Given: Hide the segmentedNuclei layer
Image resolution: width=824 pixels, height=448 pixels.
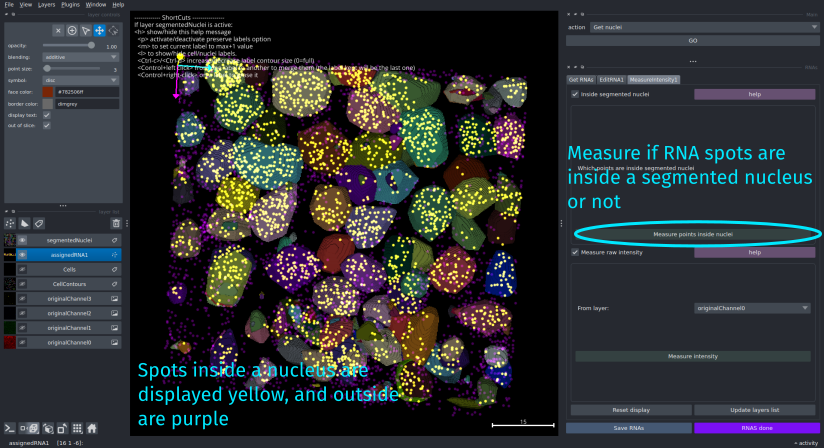Looking at the screenshot, I should click(x=23, y=241).
